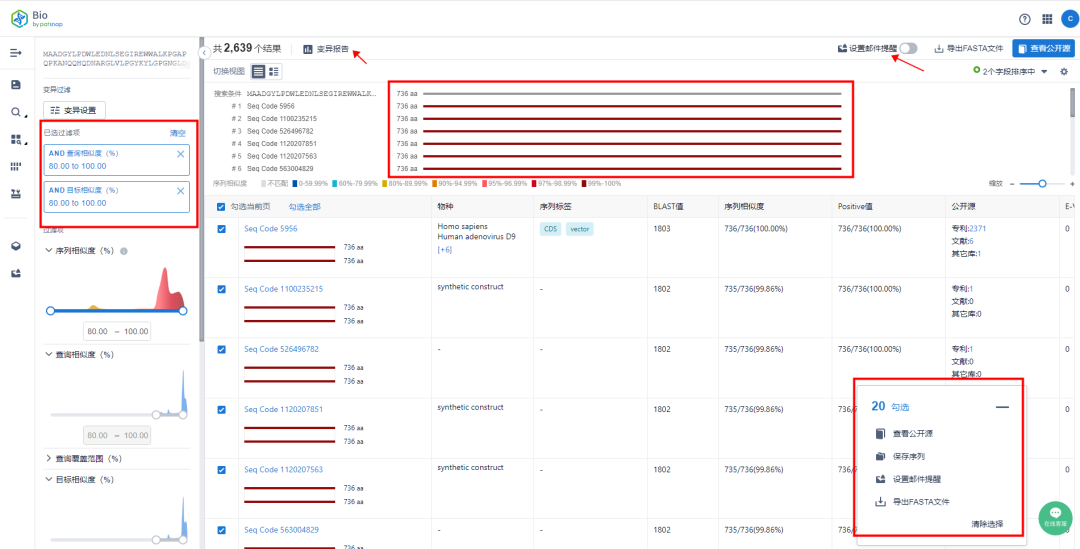Uncheck the Seq Code 563004829 row checkbox
1080x549 pixels.
click(221, 530)
